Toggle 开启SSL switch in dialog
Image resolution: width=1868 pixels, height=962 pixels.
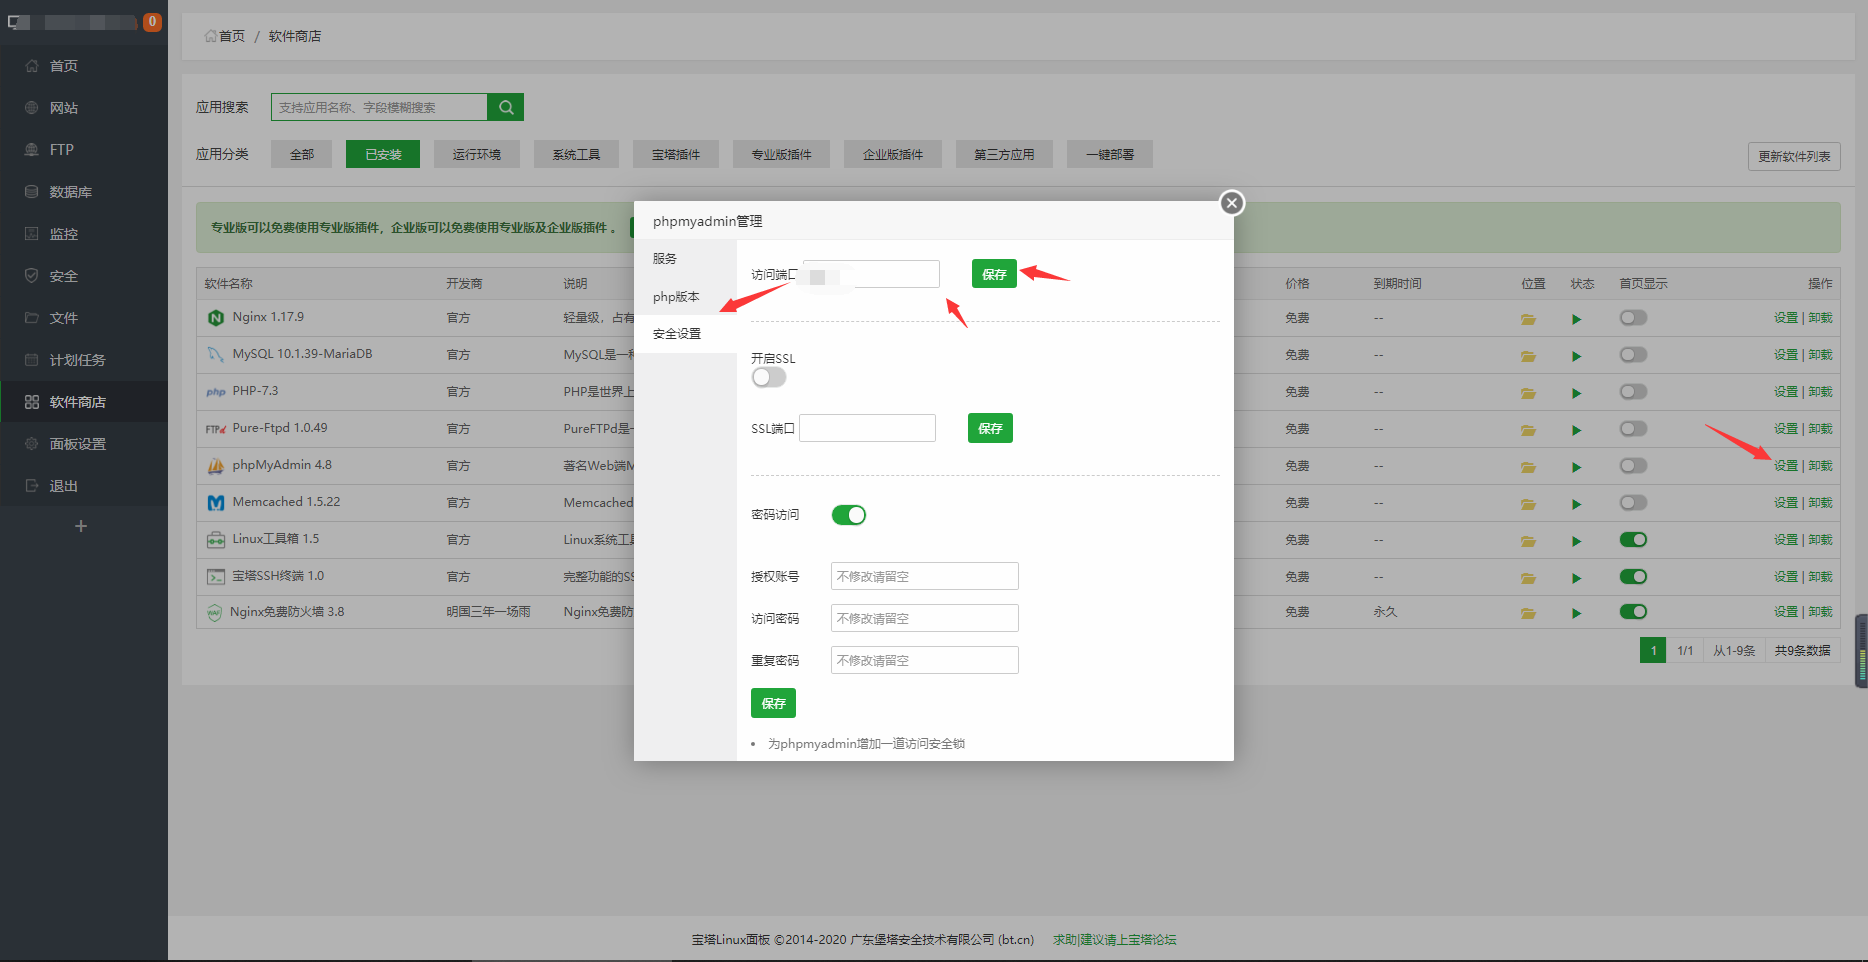point(769,377)
